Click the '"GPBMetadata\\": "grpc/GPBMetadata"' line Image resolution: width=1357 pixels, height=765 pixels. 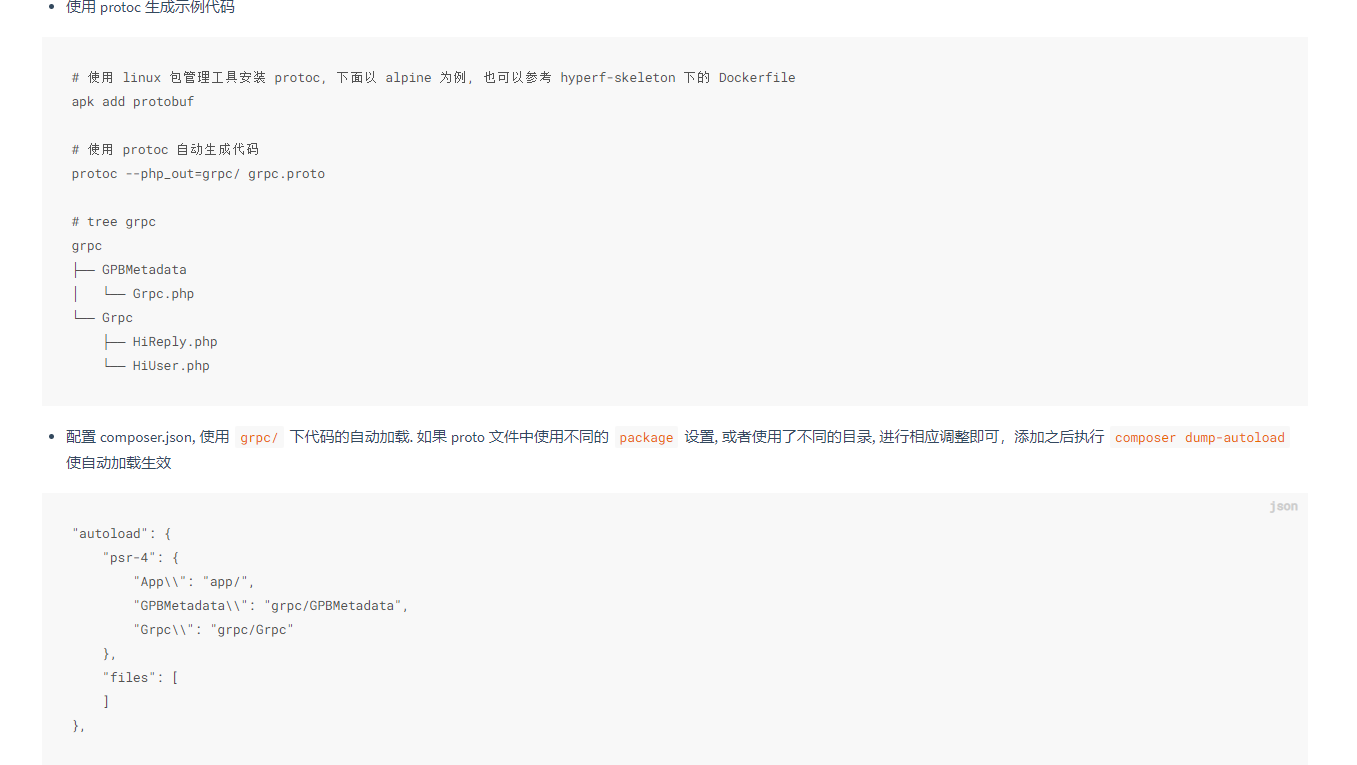point(271,606)
